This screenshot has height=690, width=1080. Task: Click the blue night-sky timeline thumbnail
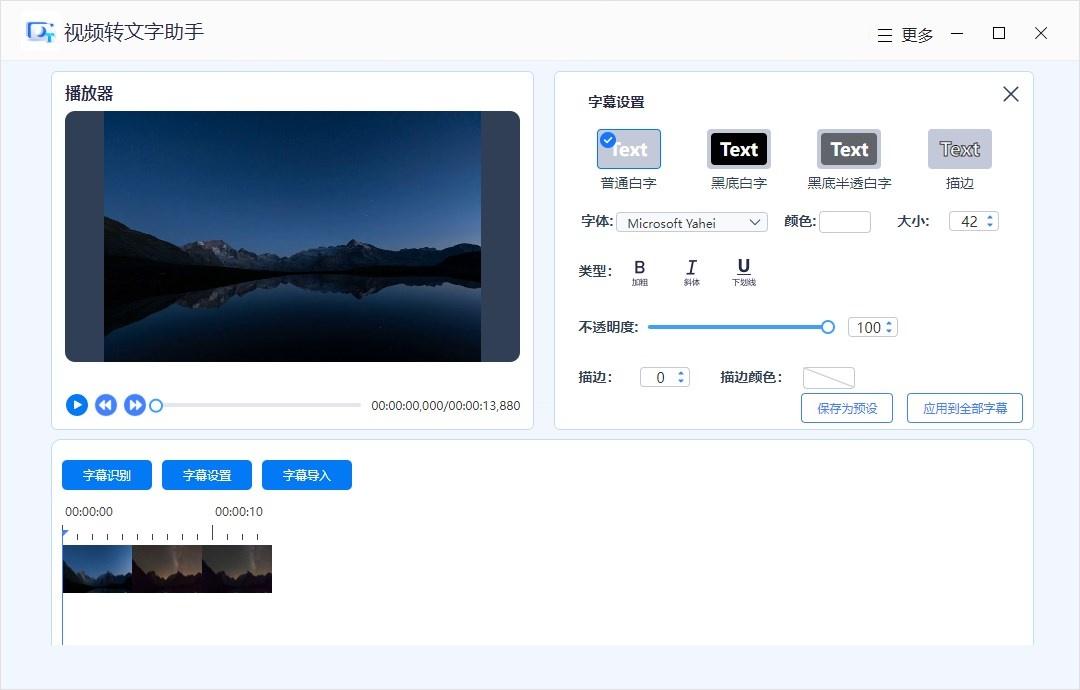97,569
